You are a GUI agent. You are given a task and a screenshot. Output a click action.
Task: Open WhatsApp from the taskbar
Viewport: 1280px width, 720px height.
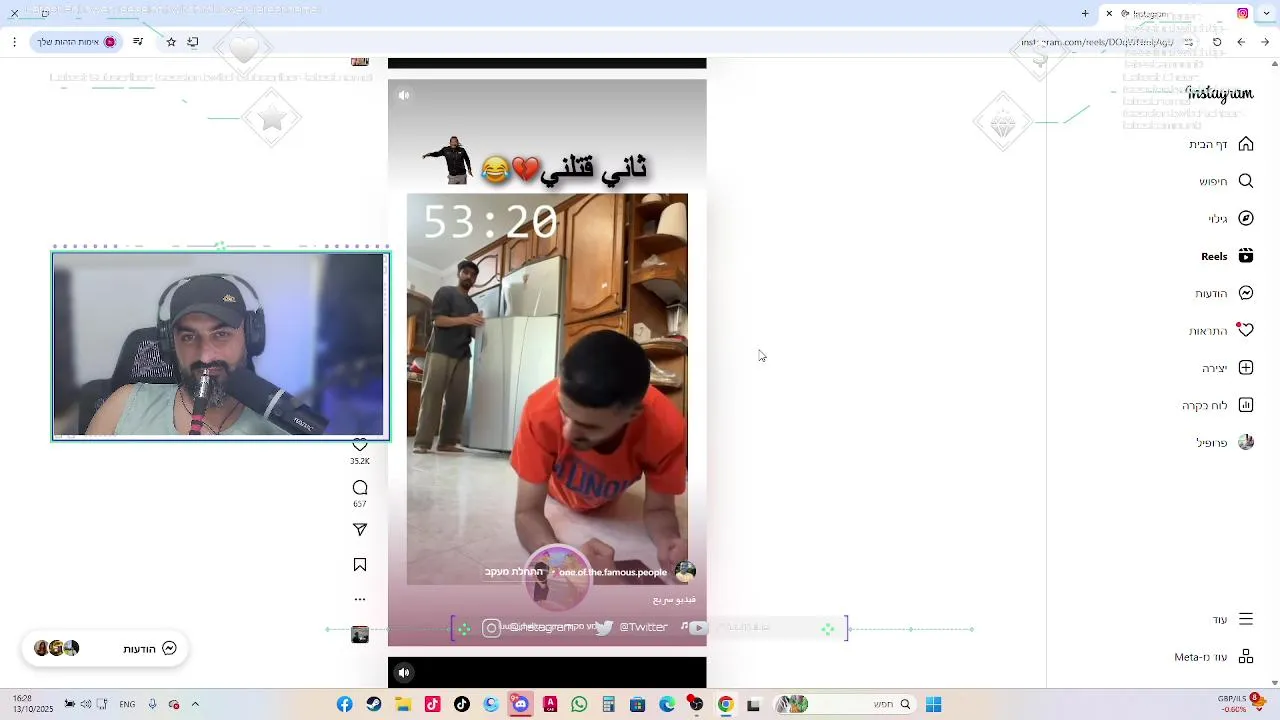[579, 705]
